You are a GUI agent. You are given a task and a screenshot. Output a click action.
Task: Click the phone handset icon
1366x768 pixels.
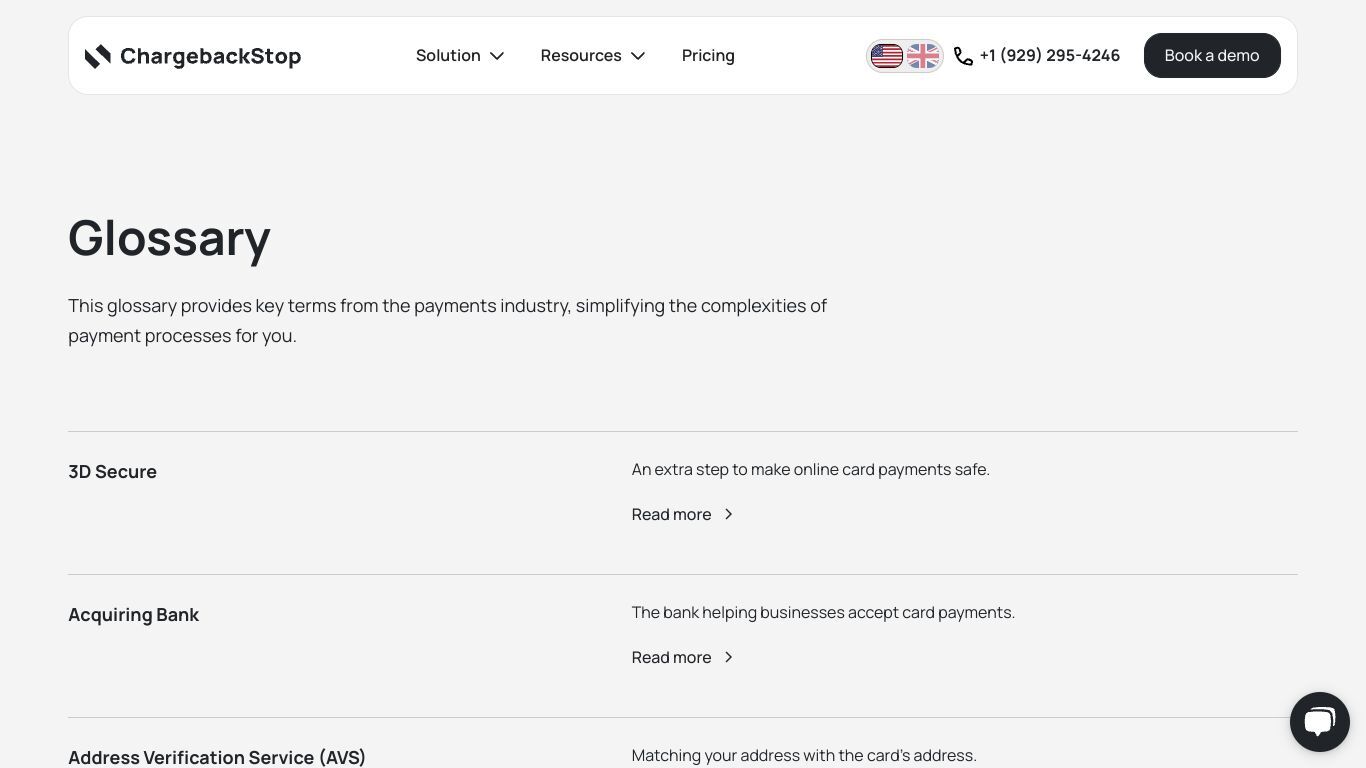[x=963, y=56]
